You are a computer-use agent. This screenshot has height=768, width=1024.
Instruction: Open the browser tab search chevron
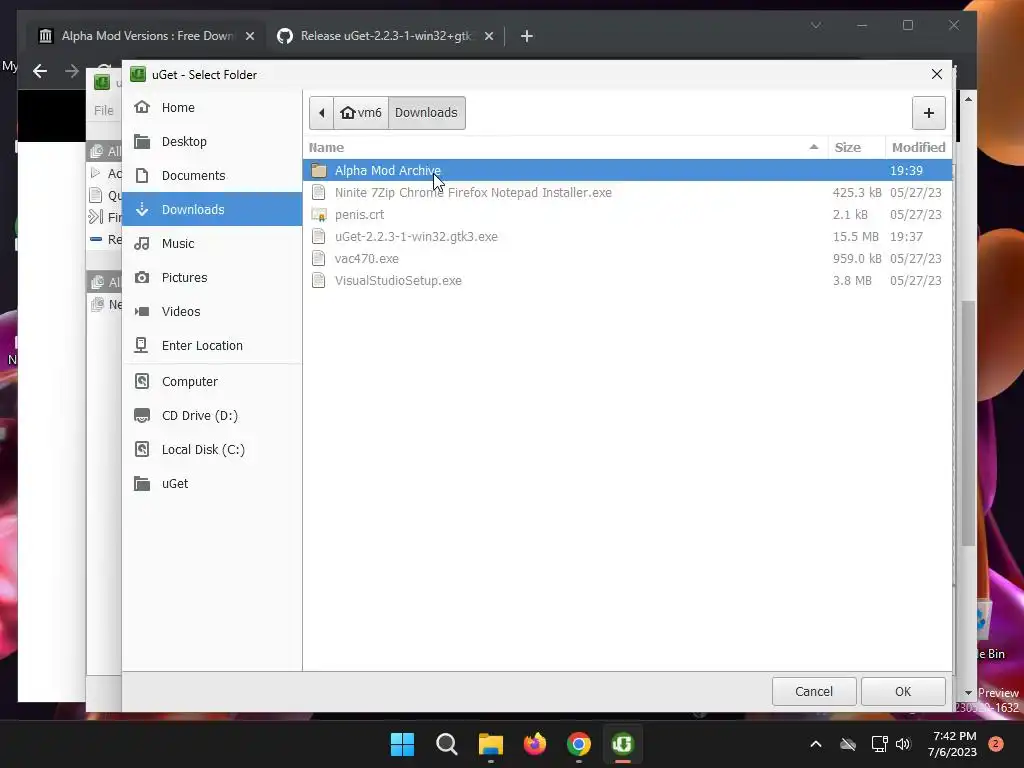[x=816, y=25]
